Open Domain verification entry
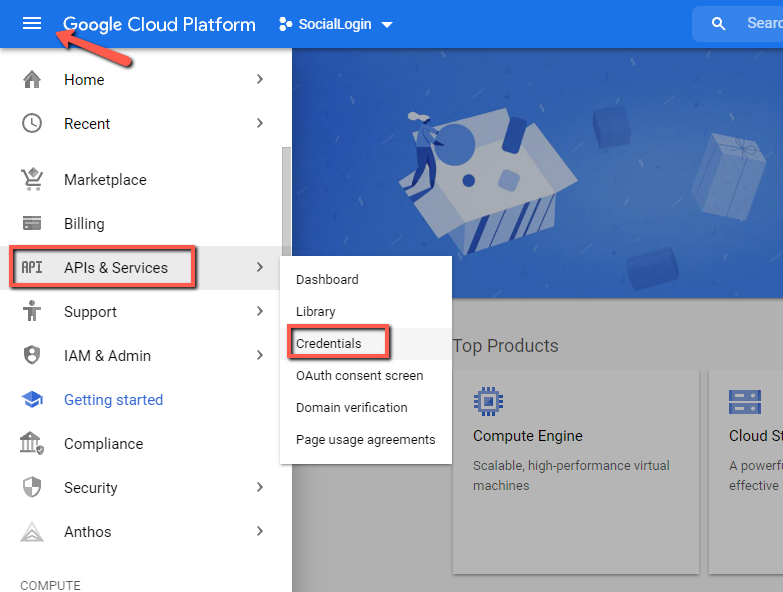This screenshot has width=783, height=592. [366, 407]
